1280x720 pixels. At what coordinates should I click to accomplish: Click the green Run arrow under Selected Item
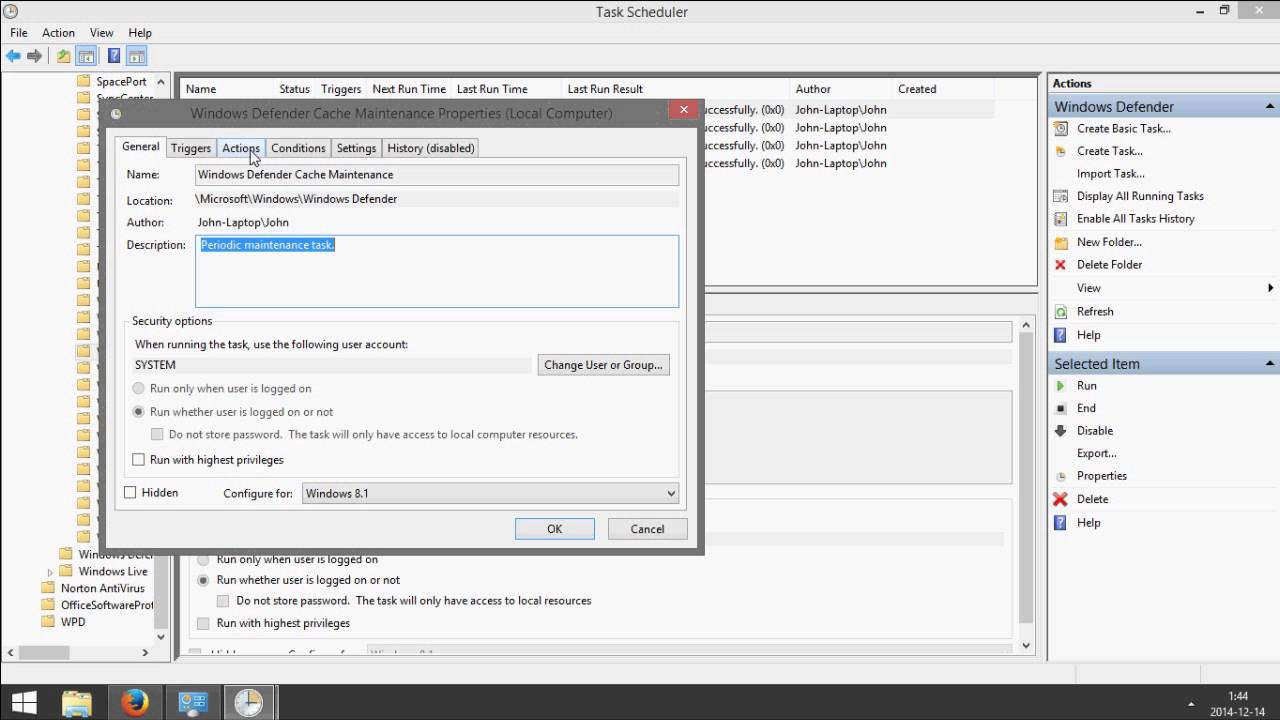point(1061,386)
